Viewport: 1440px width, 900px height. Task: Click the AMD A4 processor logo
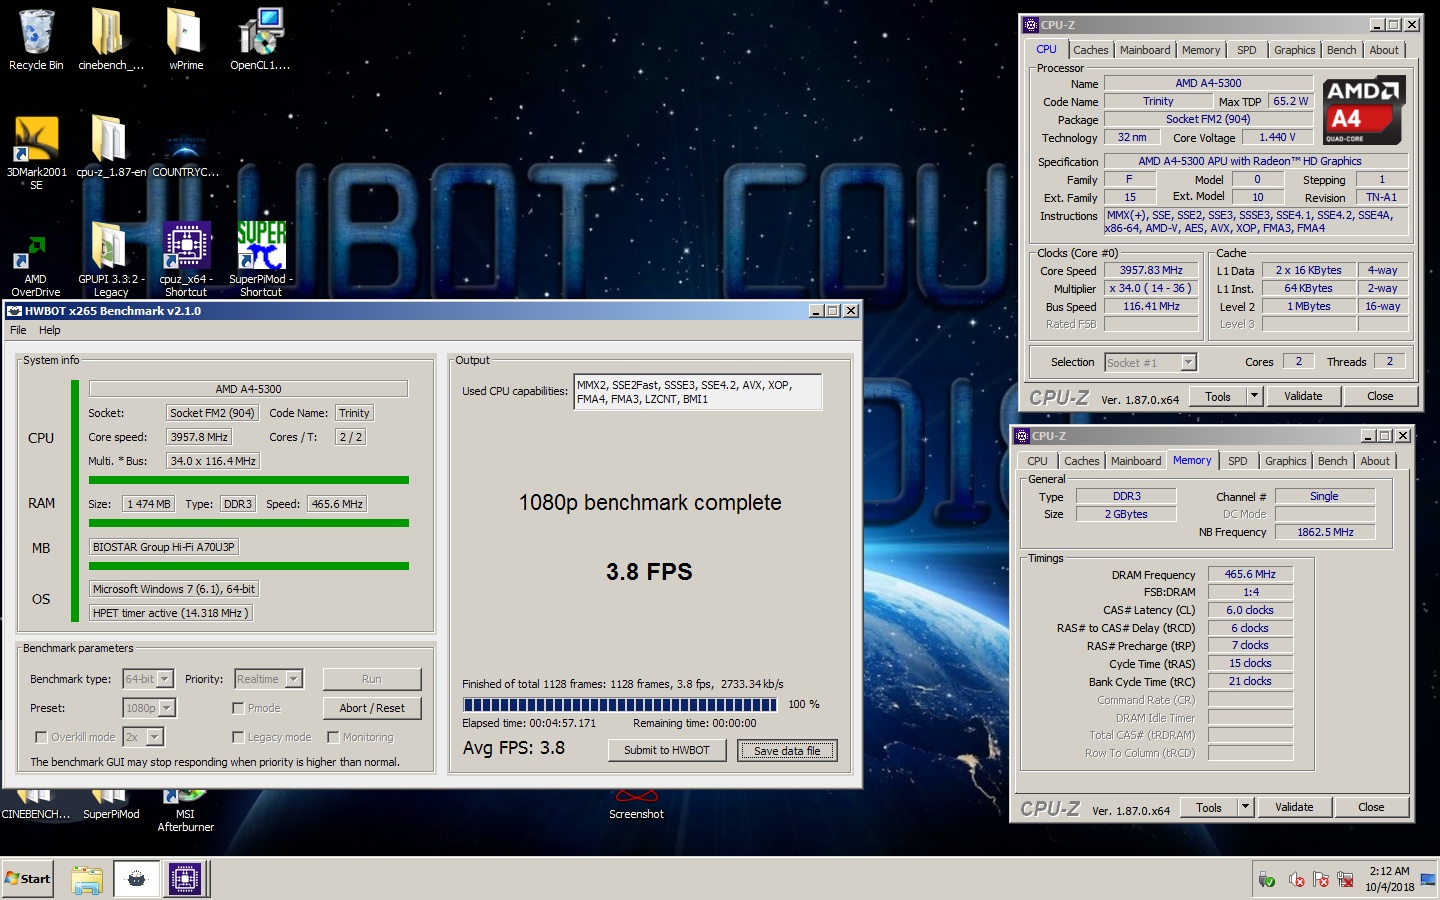pos(1364,110)
